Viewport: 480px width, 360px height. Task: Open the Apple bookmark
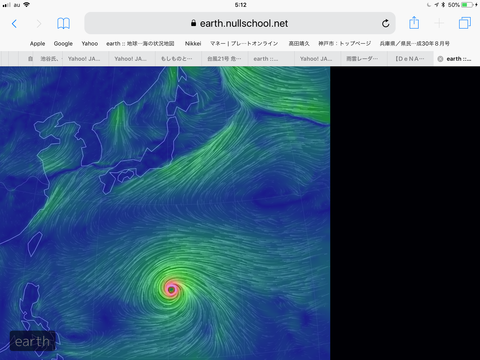coord(37,44)
